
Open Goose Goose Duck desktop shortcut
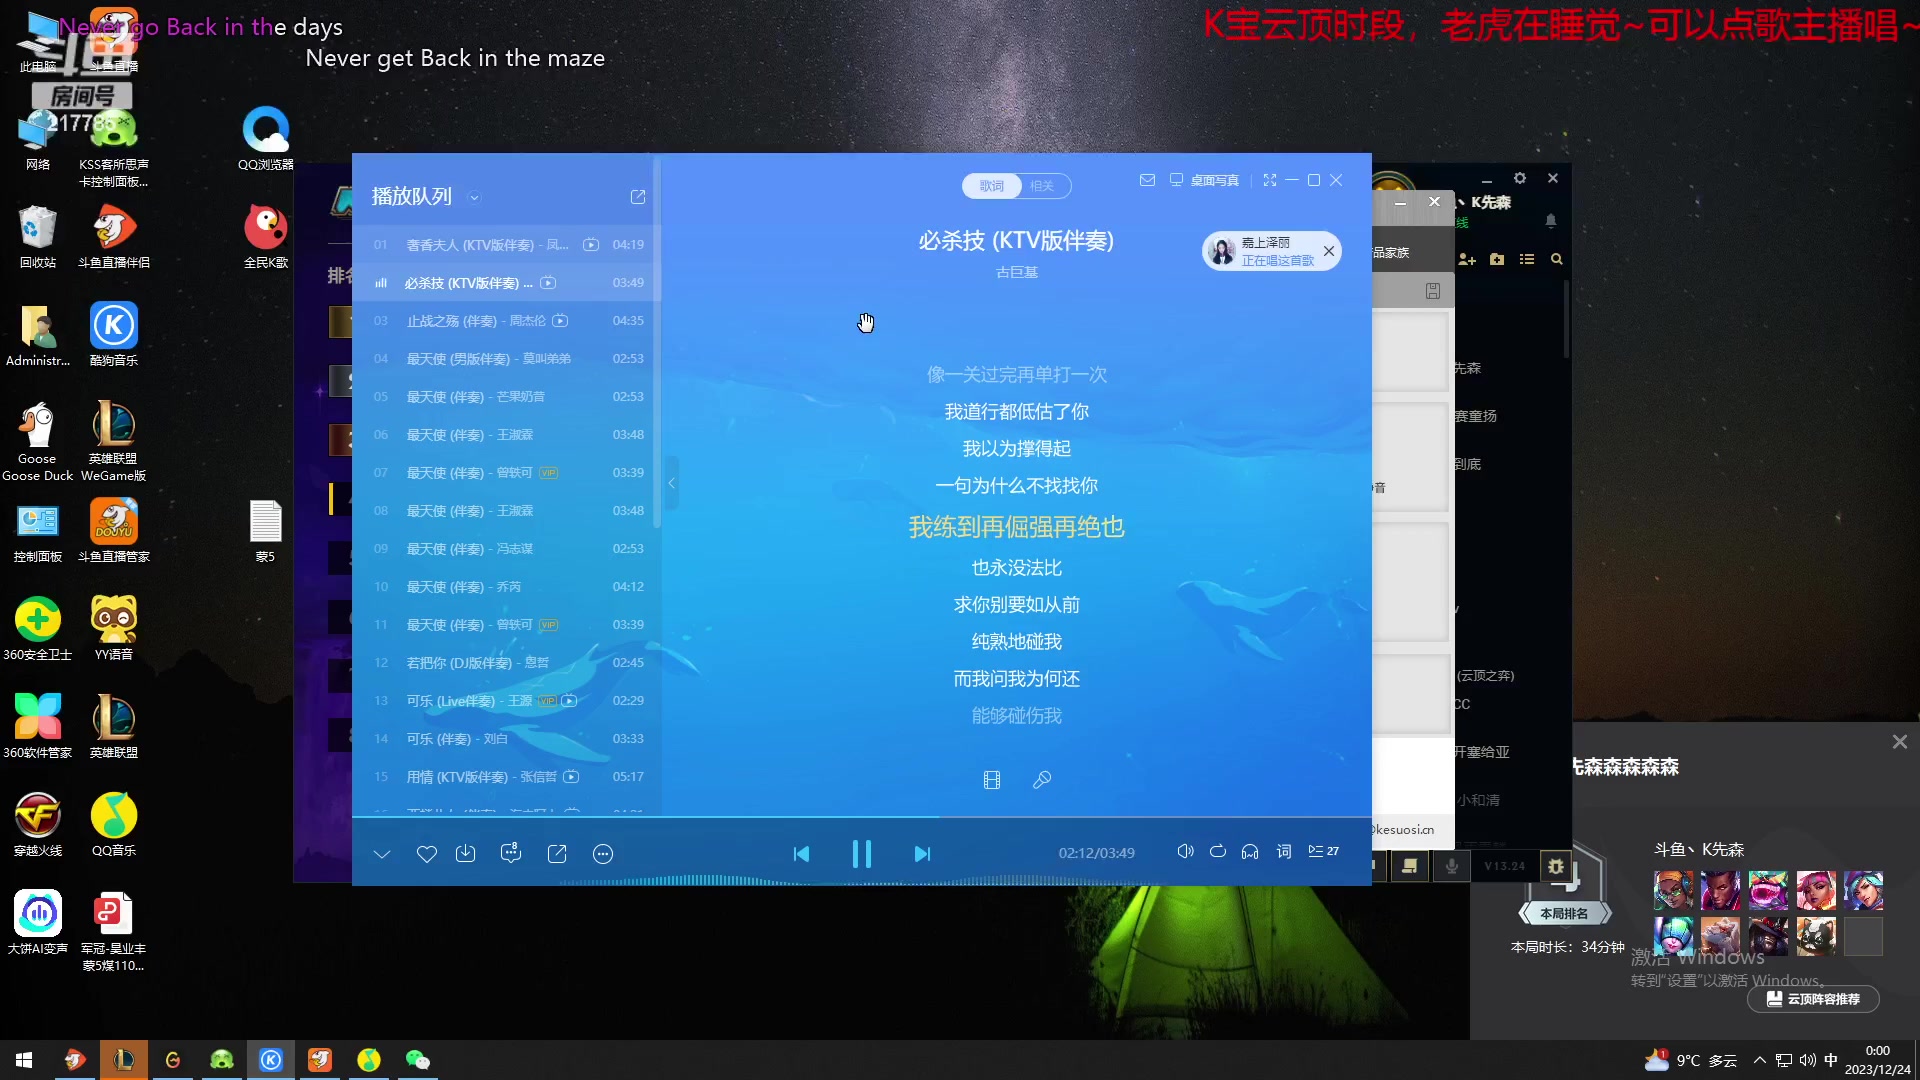click(38, 441)
